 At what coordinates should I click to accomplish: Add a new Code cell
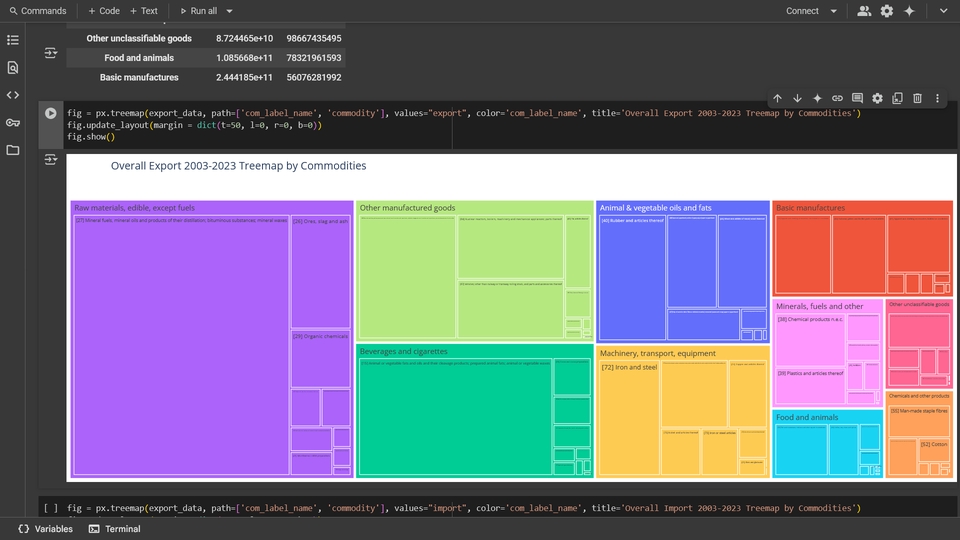pos(103,11)
